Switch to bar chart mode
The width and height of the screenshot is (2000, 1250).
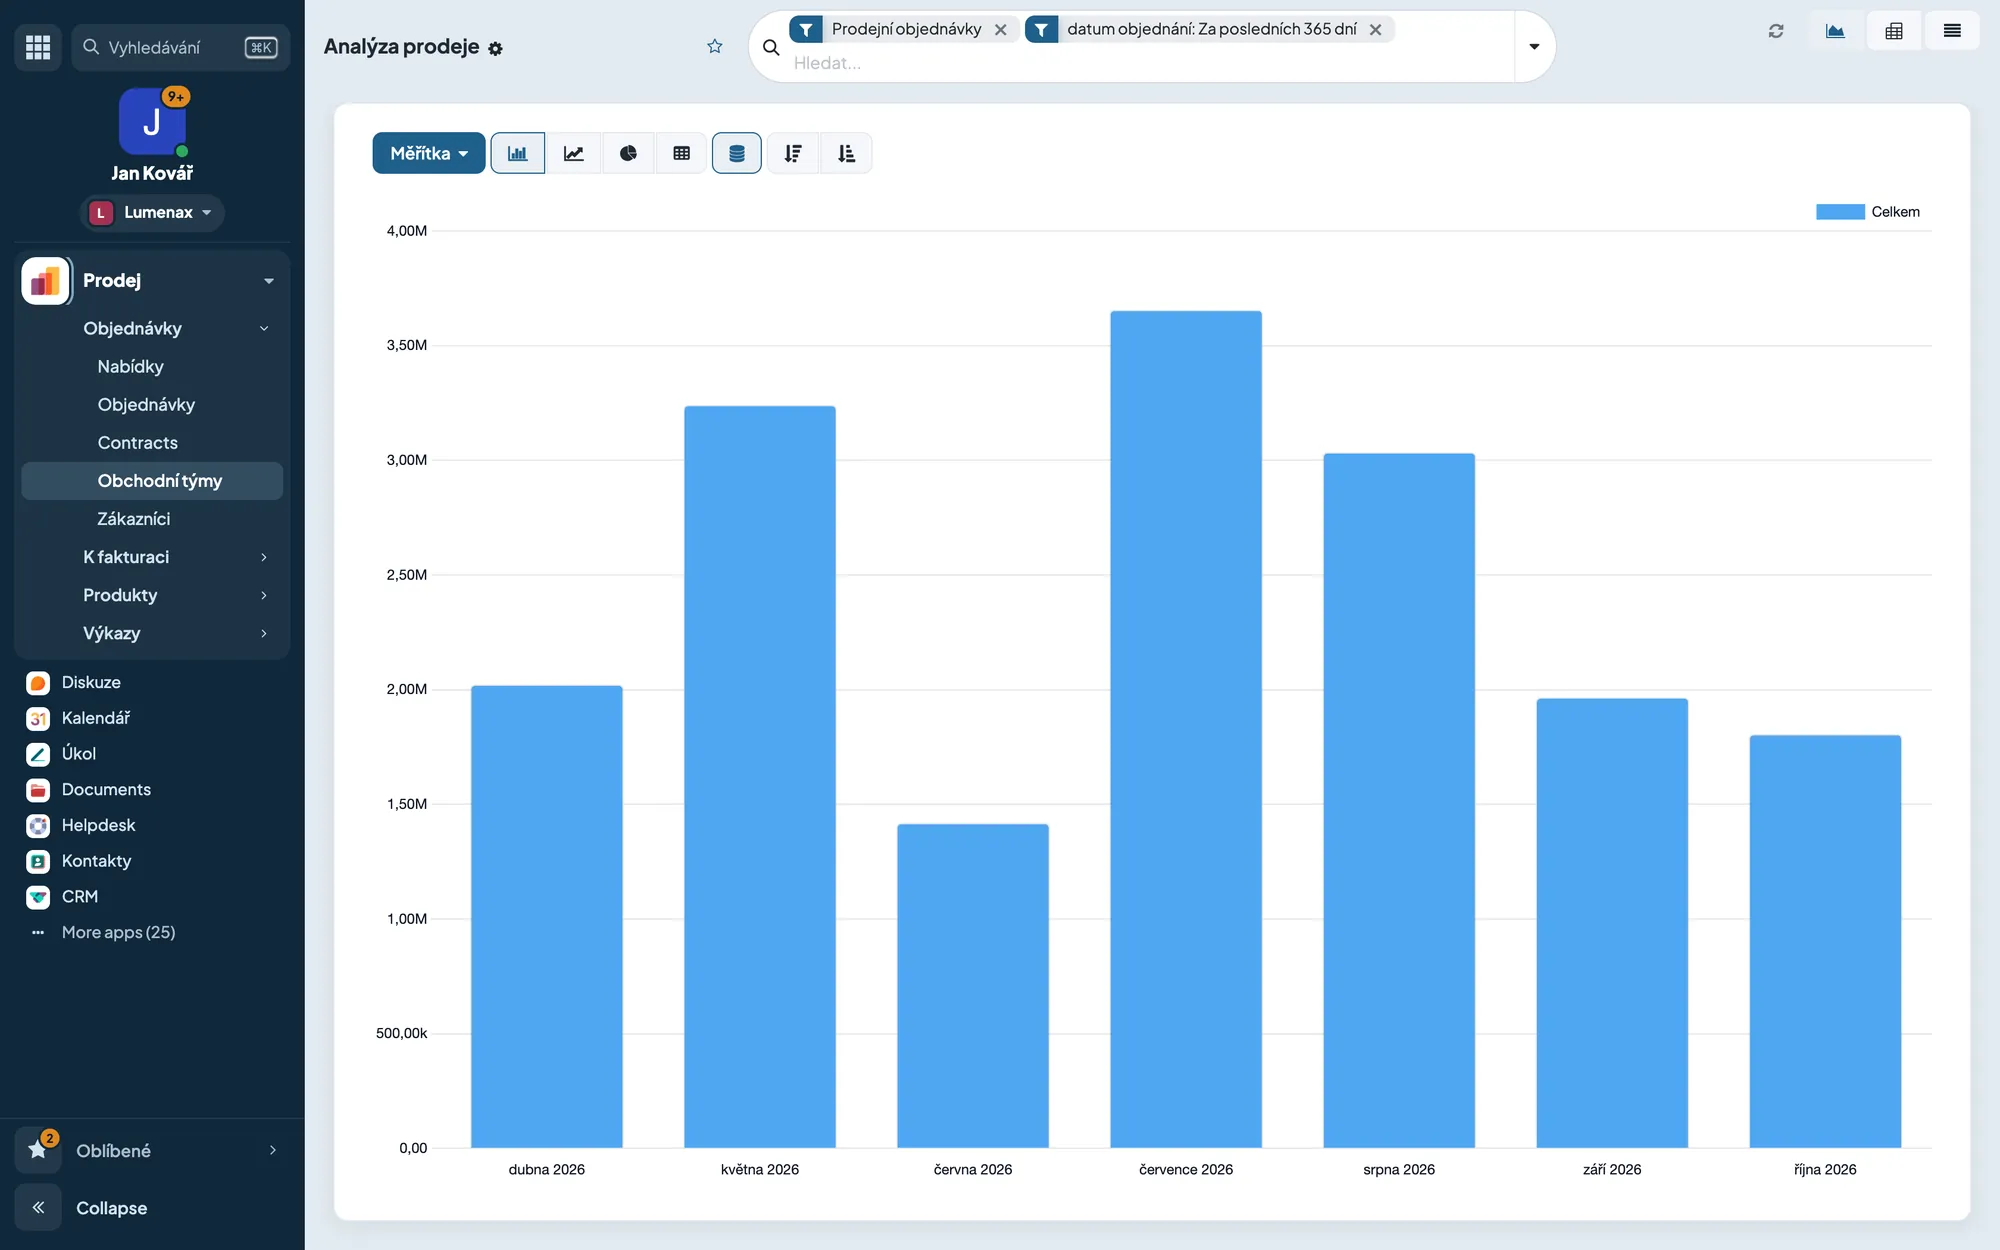point(518,153)
